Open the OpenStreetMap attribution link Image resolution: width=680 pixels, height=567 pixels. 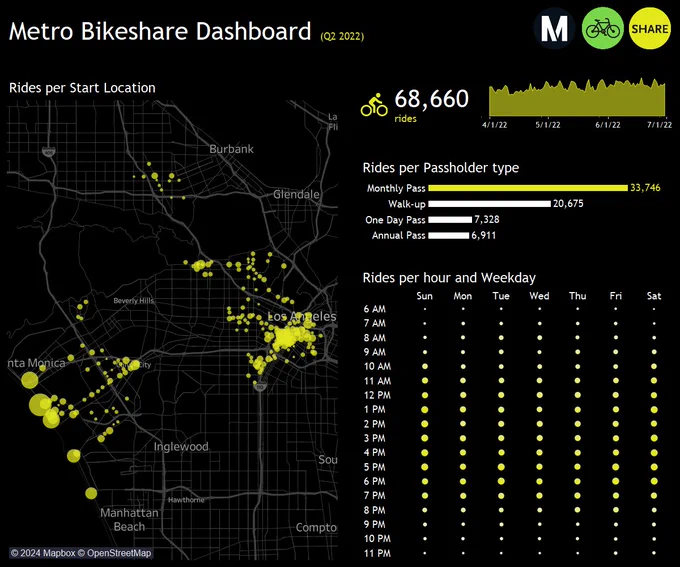tap(114, 553)
